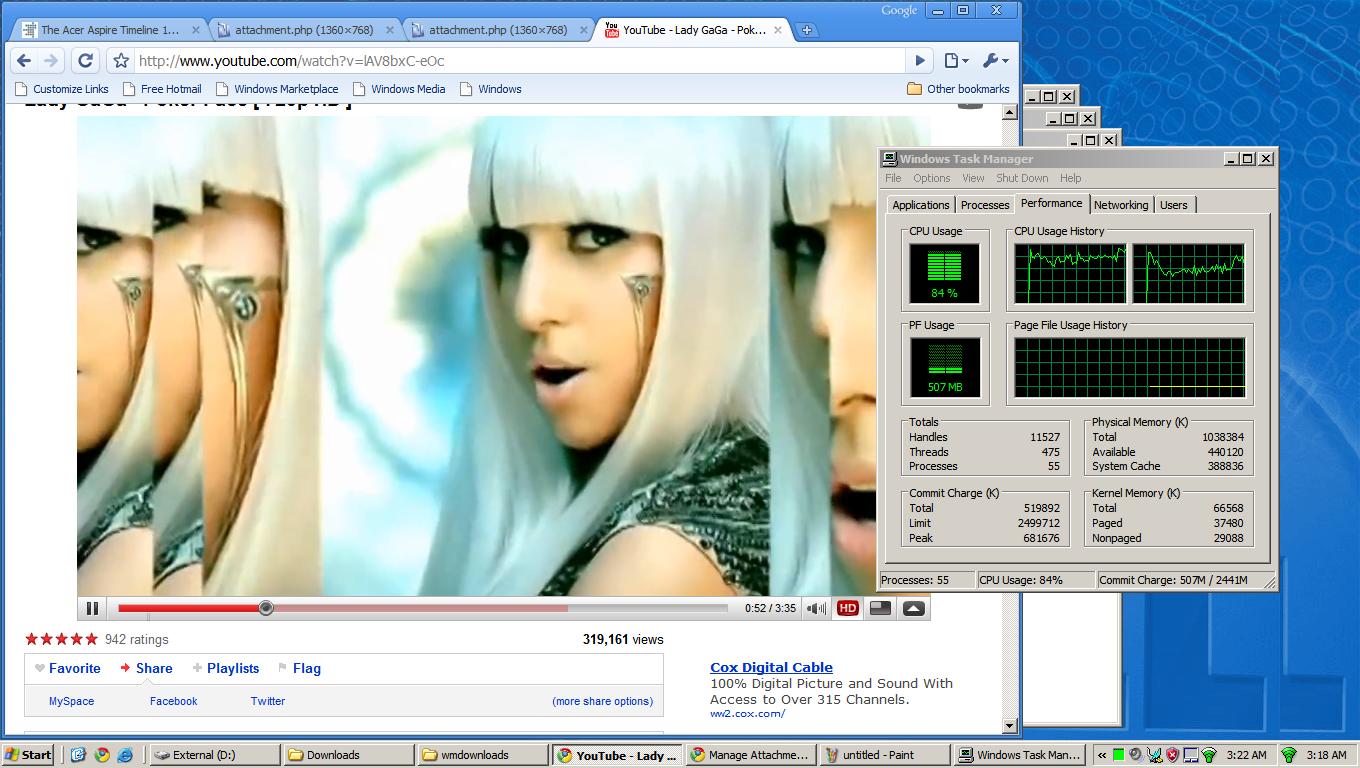Open the wmdownloads taskbar button
Viewport: 1360px width, 768px height.
[x=483, y=755]
